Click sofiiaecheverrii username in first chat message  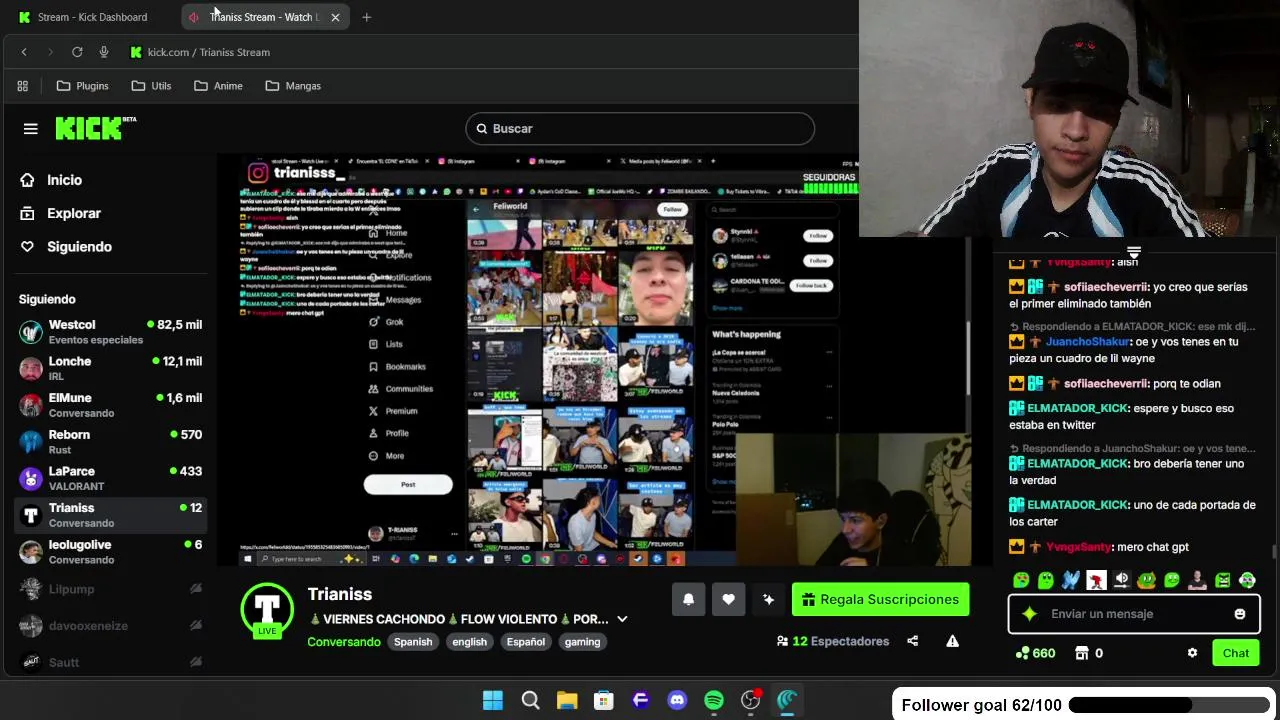1105,287
